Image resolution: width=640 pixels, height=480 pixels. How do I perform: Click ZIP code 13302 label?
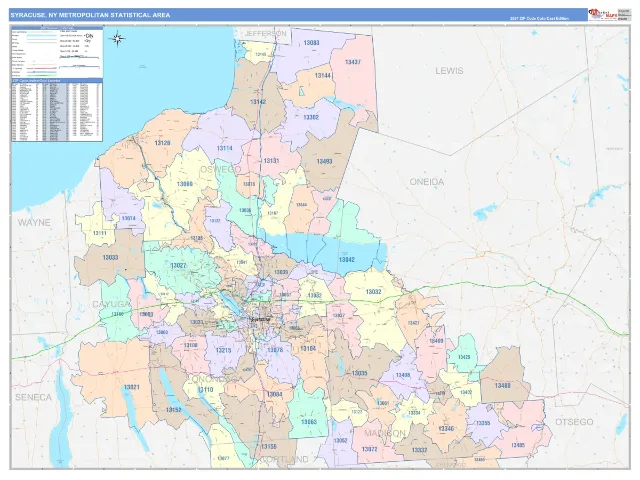(311, 117)
